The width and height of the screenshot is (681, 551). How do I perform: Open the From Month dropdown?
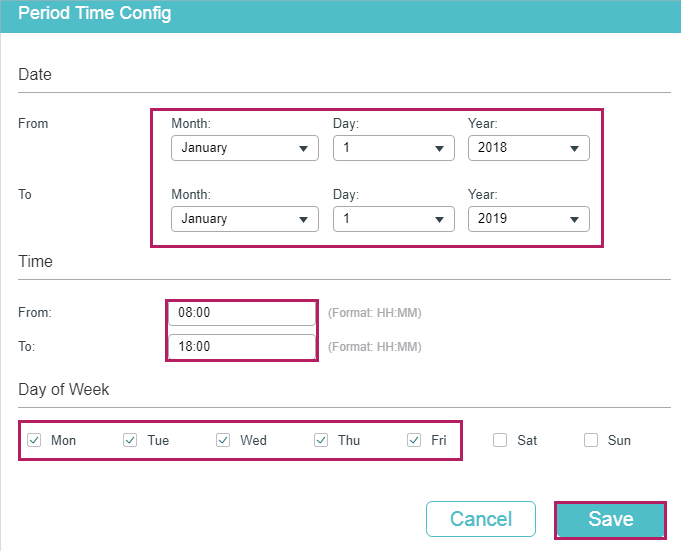point(244,148)
